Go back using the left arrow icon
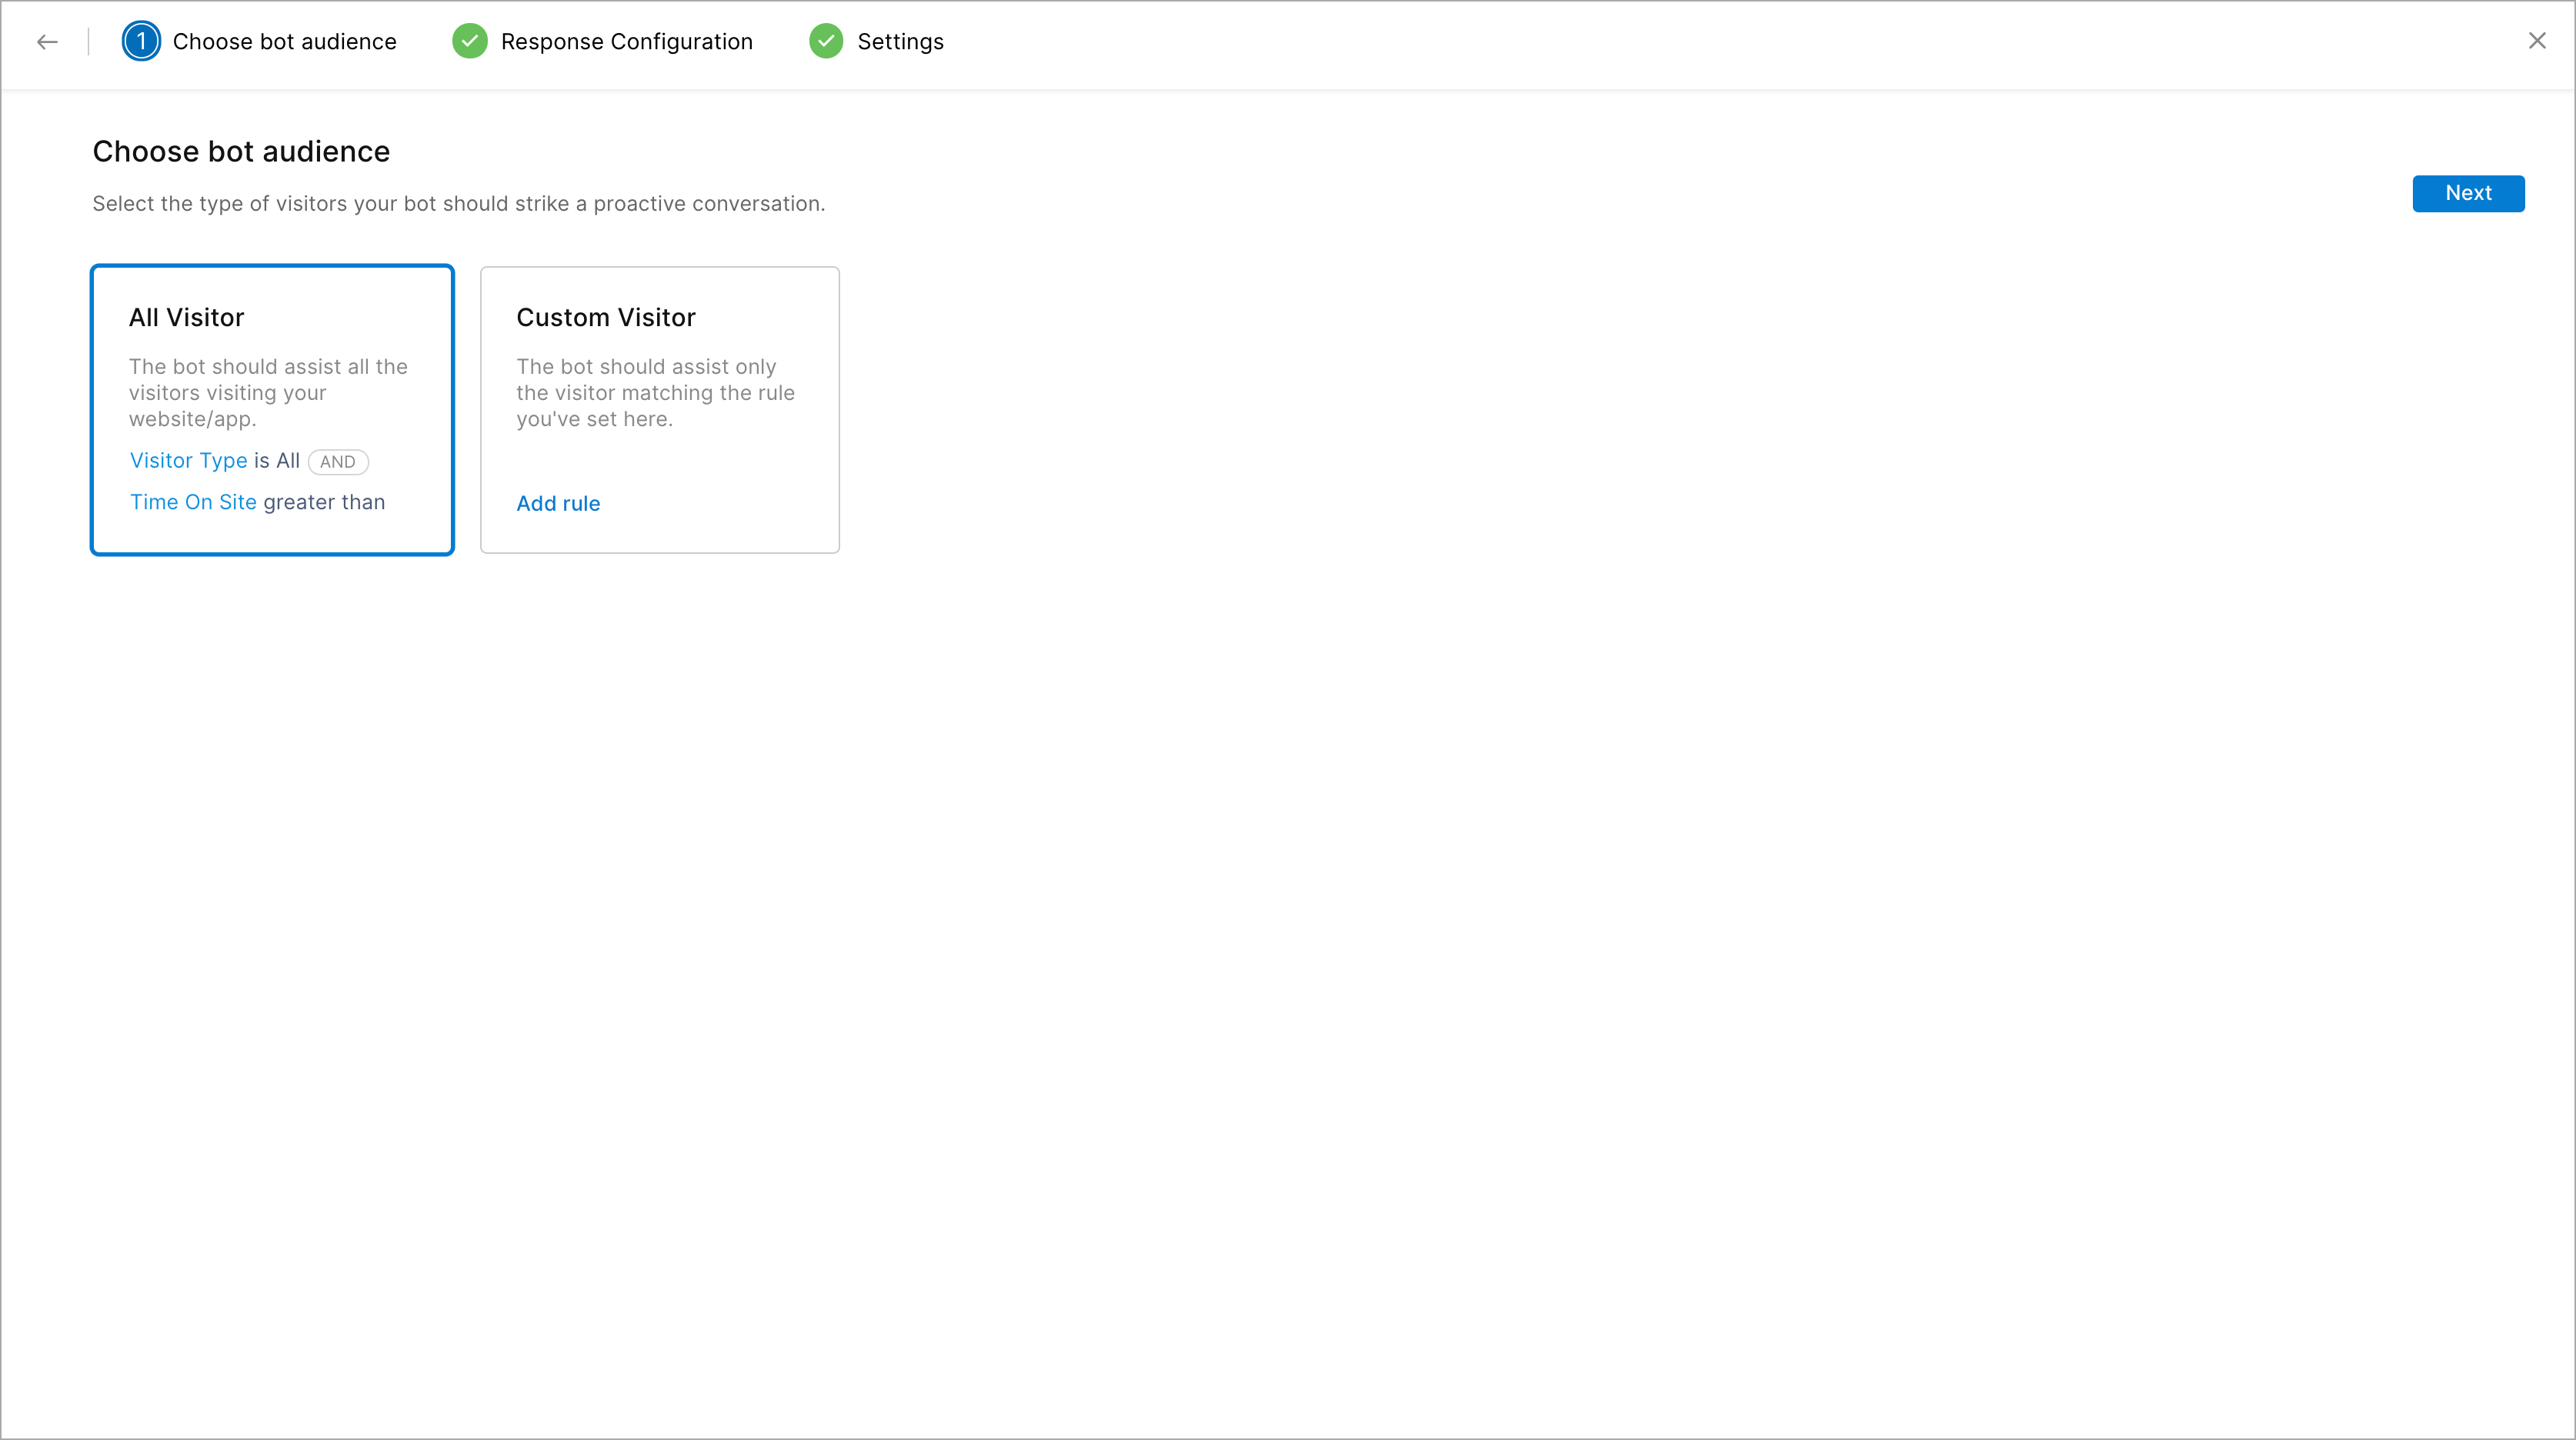The image size is (2576, 1440). [47, 42]
